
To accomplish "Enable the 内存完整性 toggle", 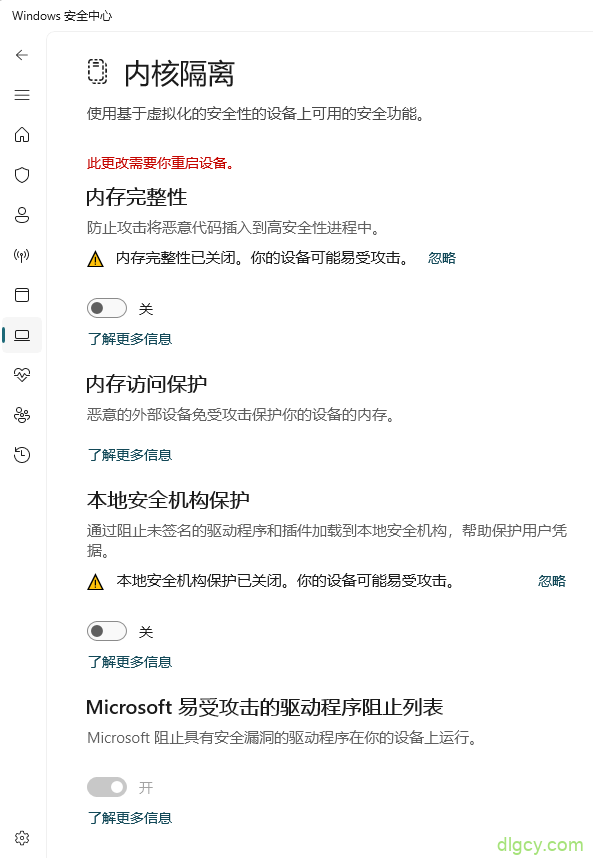I will click(107, 308).
